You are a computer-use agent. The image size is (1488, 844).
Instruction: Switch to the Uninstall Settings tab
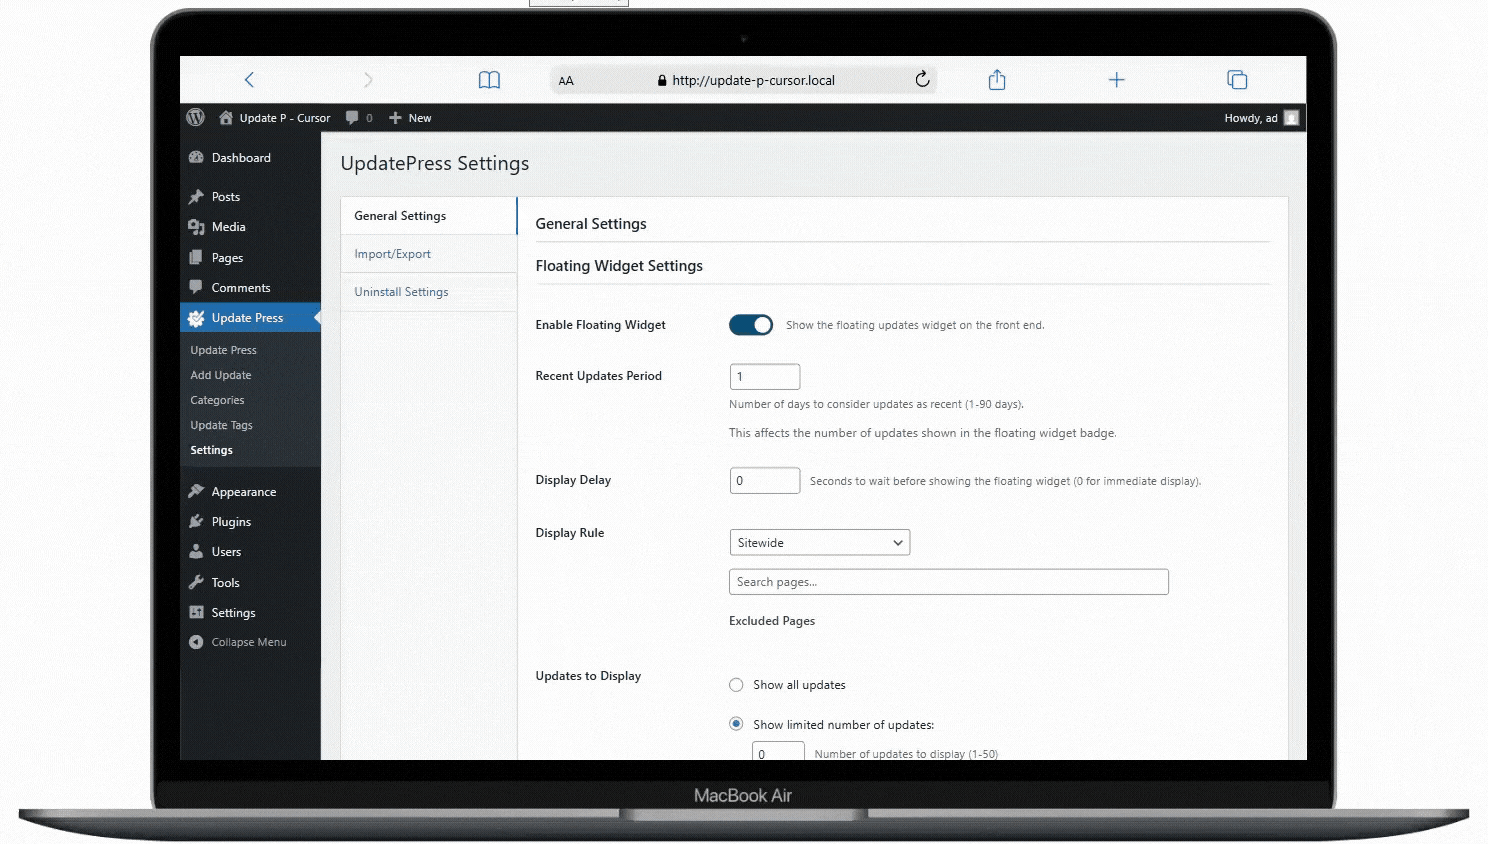tap(428, 292)
